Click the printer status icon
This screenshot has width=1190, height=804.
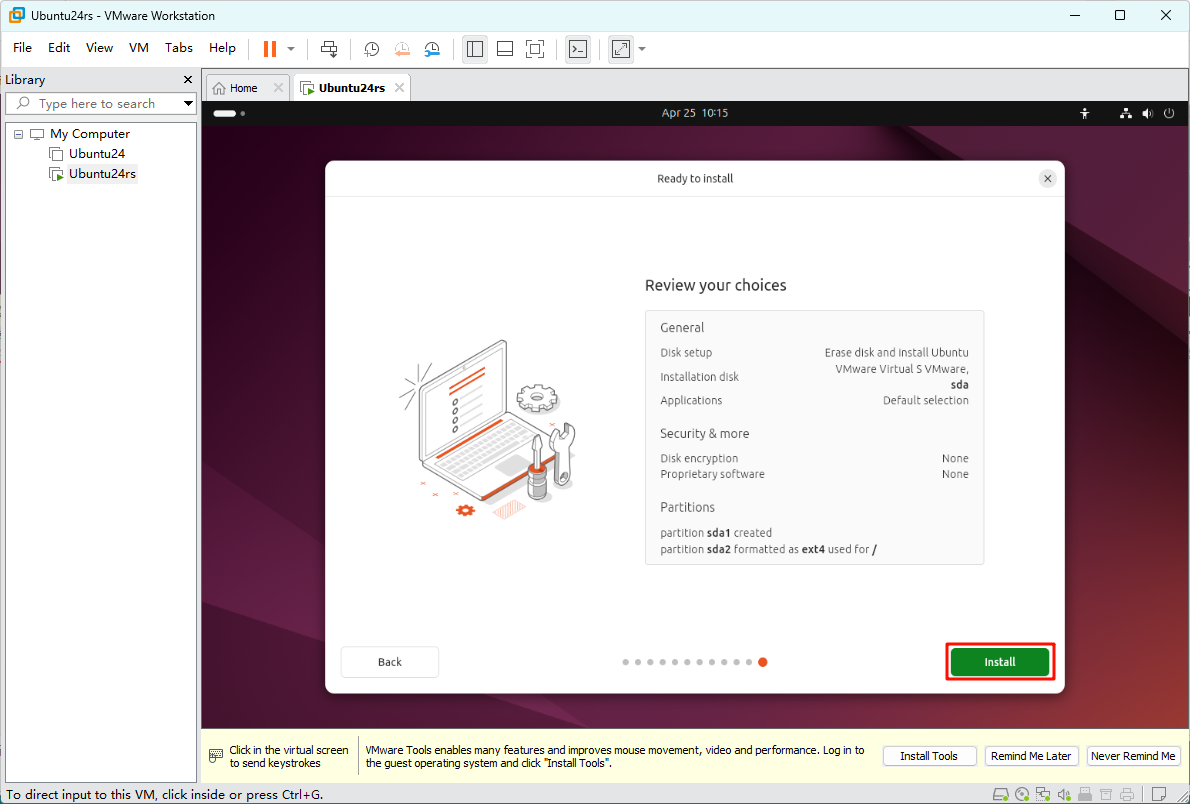click(x=1127, y=794)
